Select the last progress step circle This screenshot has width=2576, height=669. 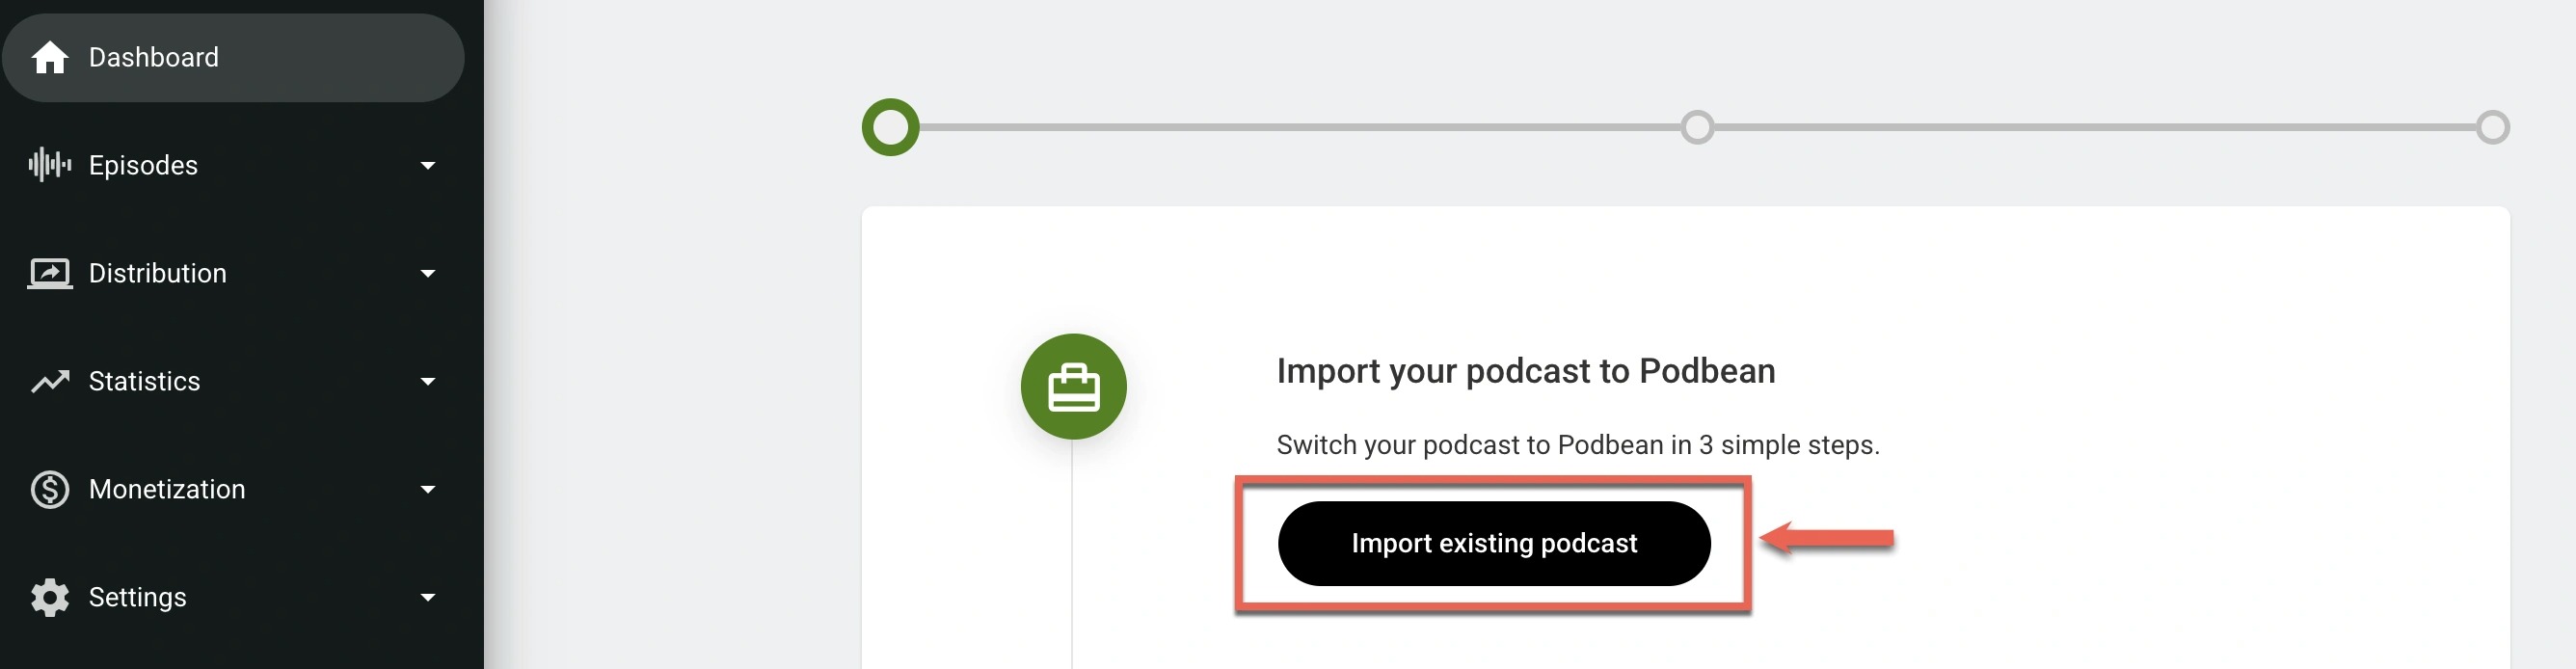pyautogui.click(x=2492, y=127)
